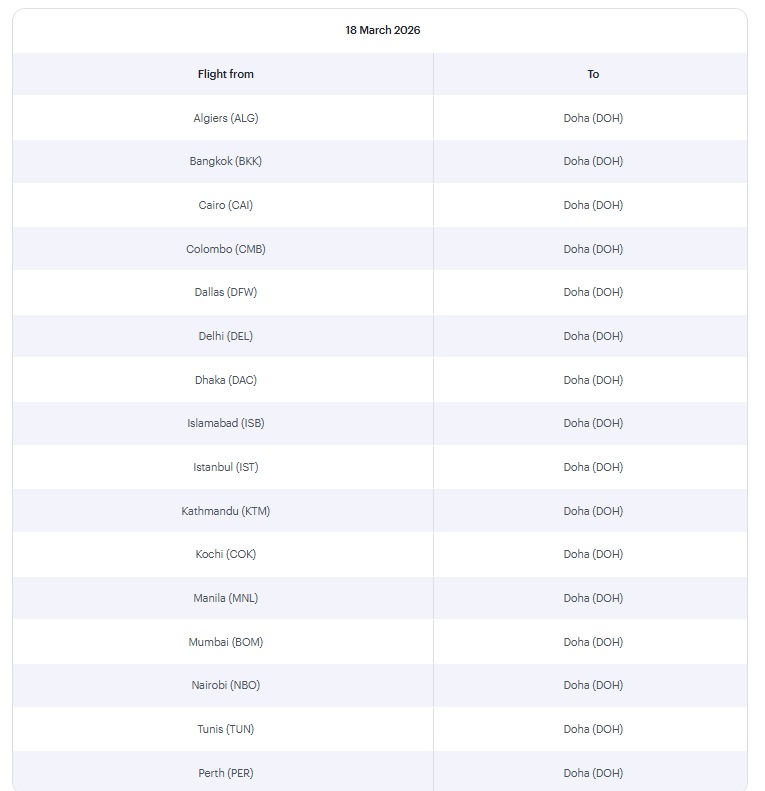The image size is (765, 791).
Task: Select the Algiers (ALG) cell
Action: tap(225, 118)
